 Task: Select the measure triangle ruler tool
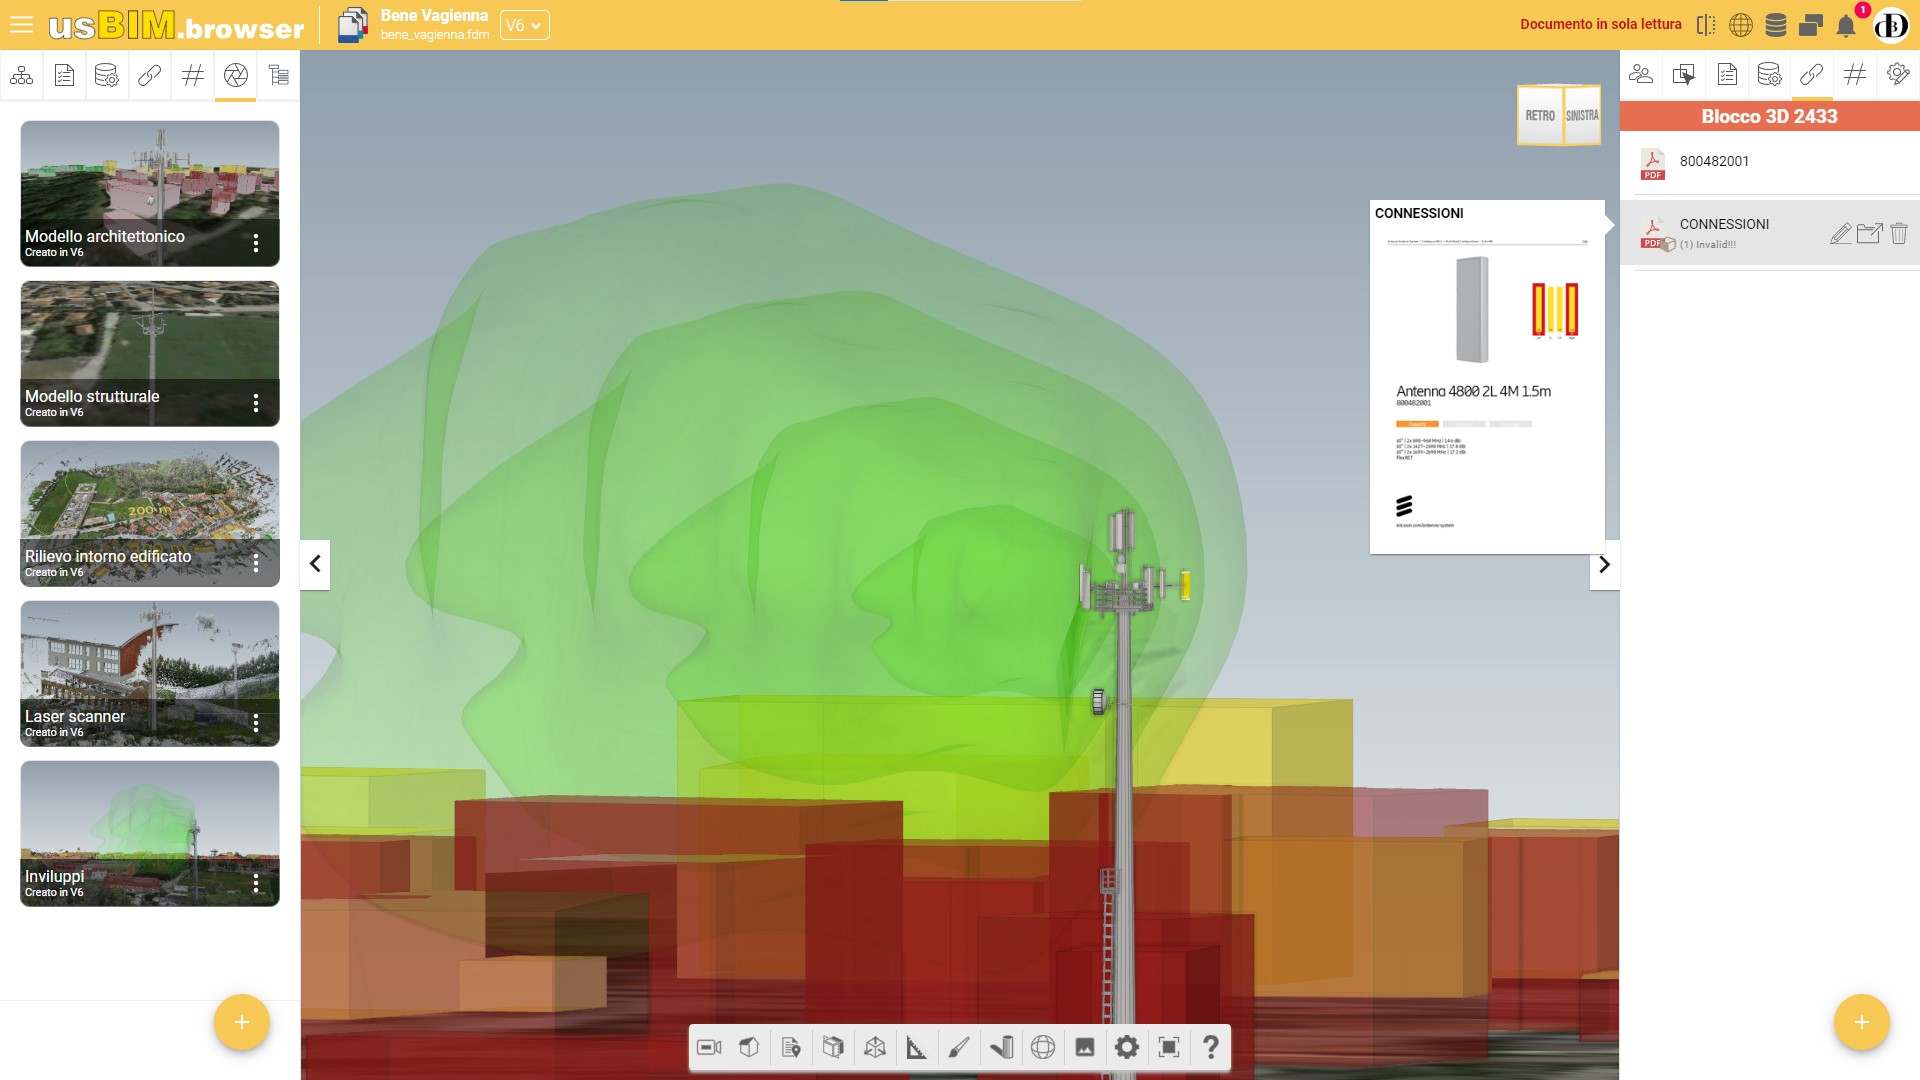click(916, 1047)
